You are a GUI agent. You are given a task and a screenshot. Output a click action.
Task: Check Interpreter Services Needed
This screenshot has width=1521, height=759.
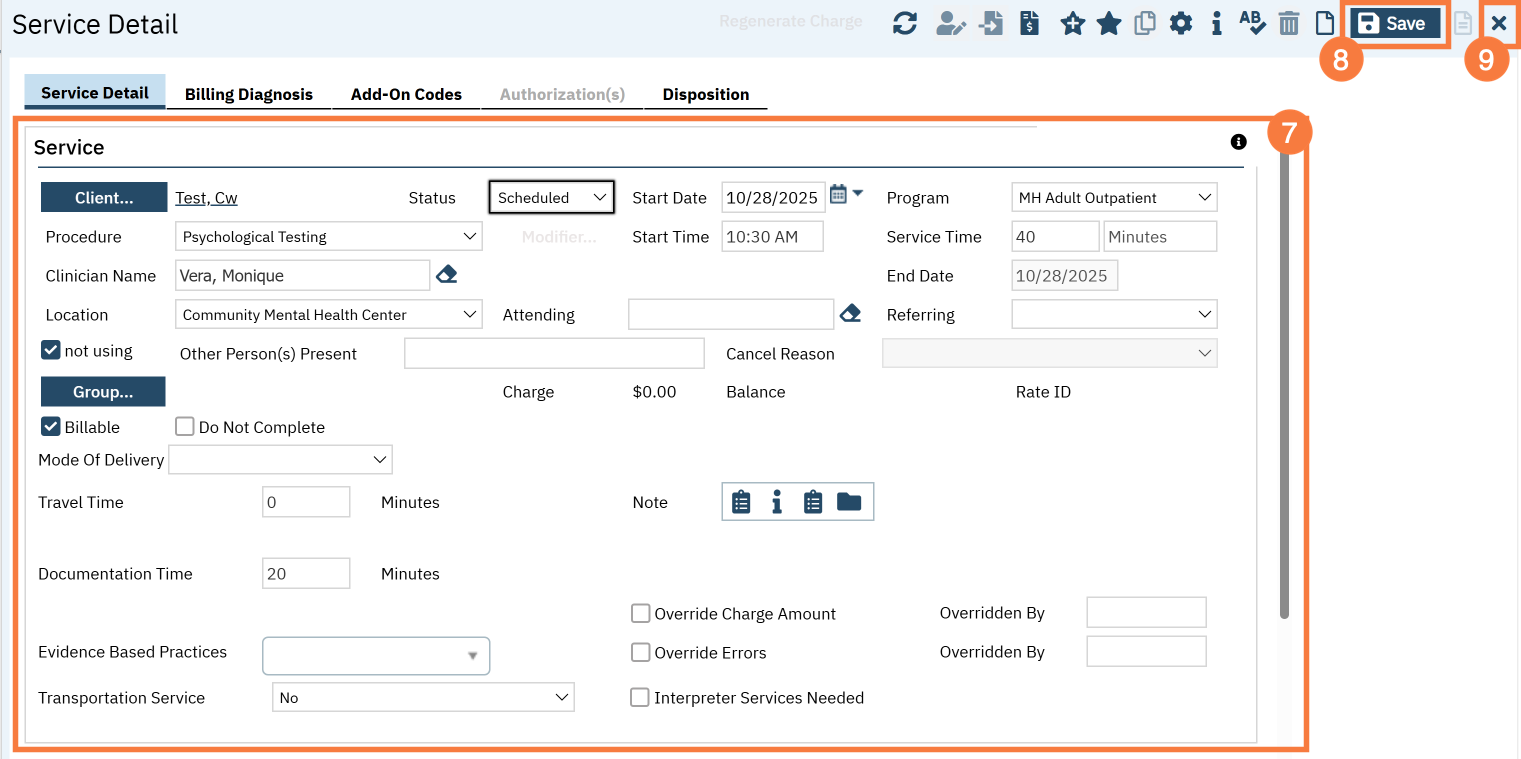640,698
